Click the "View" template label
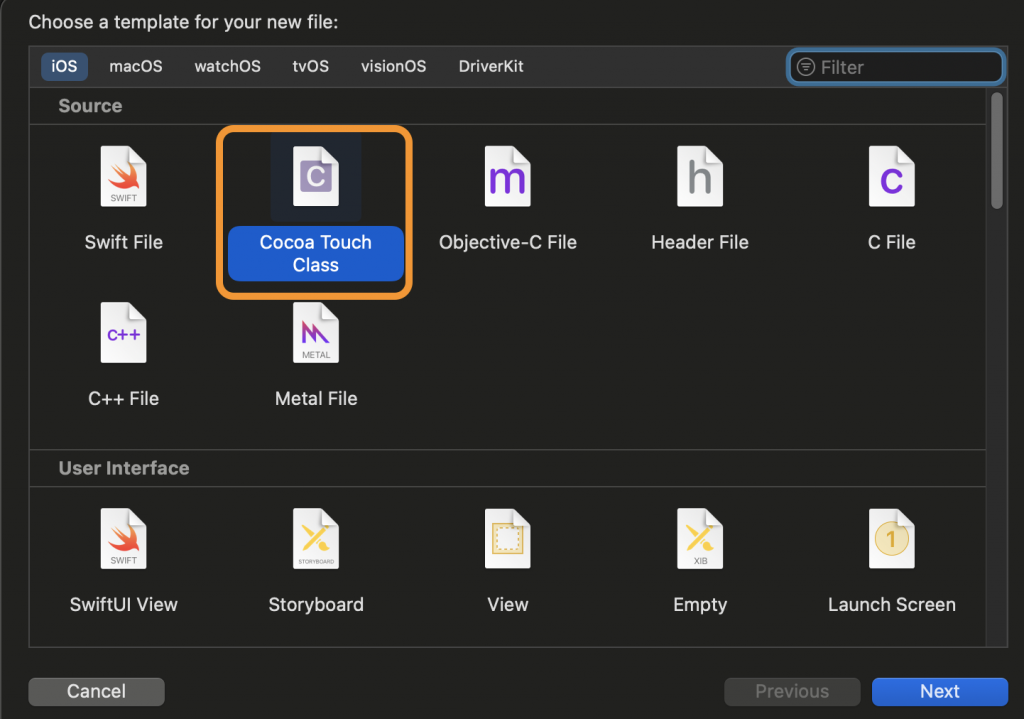 pos(507,605)
